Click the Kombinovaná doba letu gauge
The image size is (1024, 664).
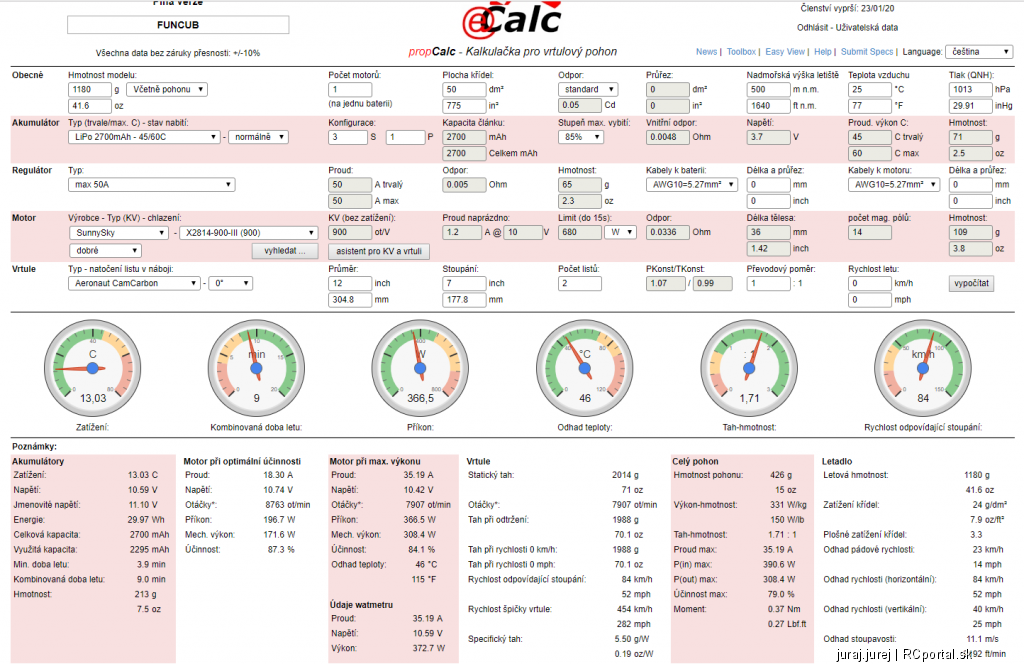(x=256, y=368)
